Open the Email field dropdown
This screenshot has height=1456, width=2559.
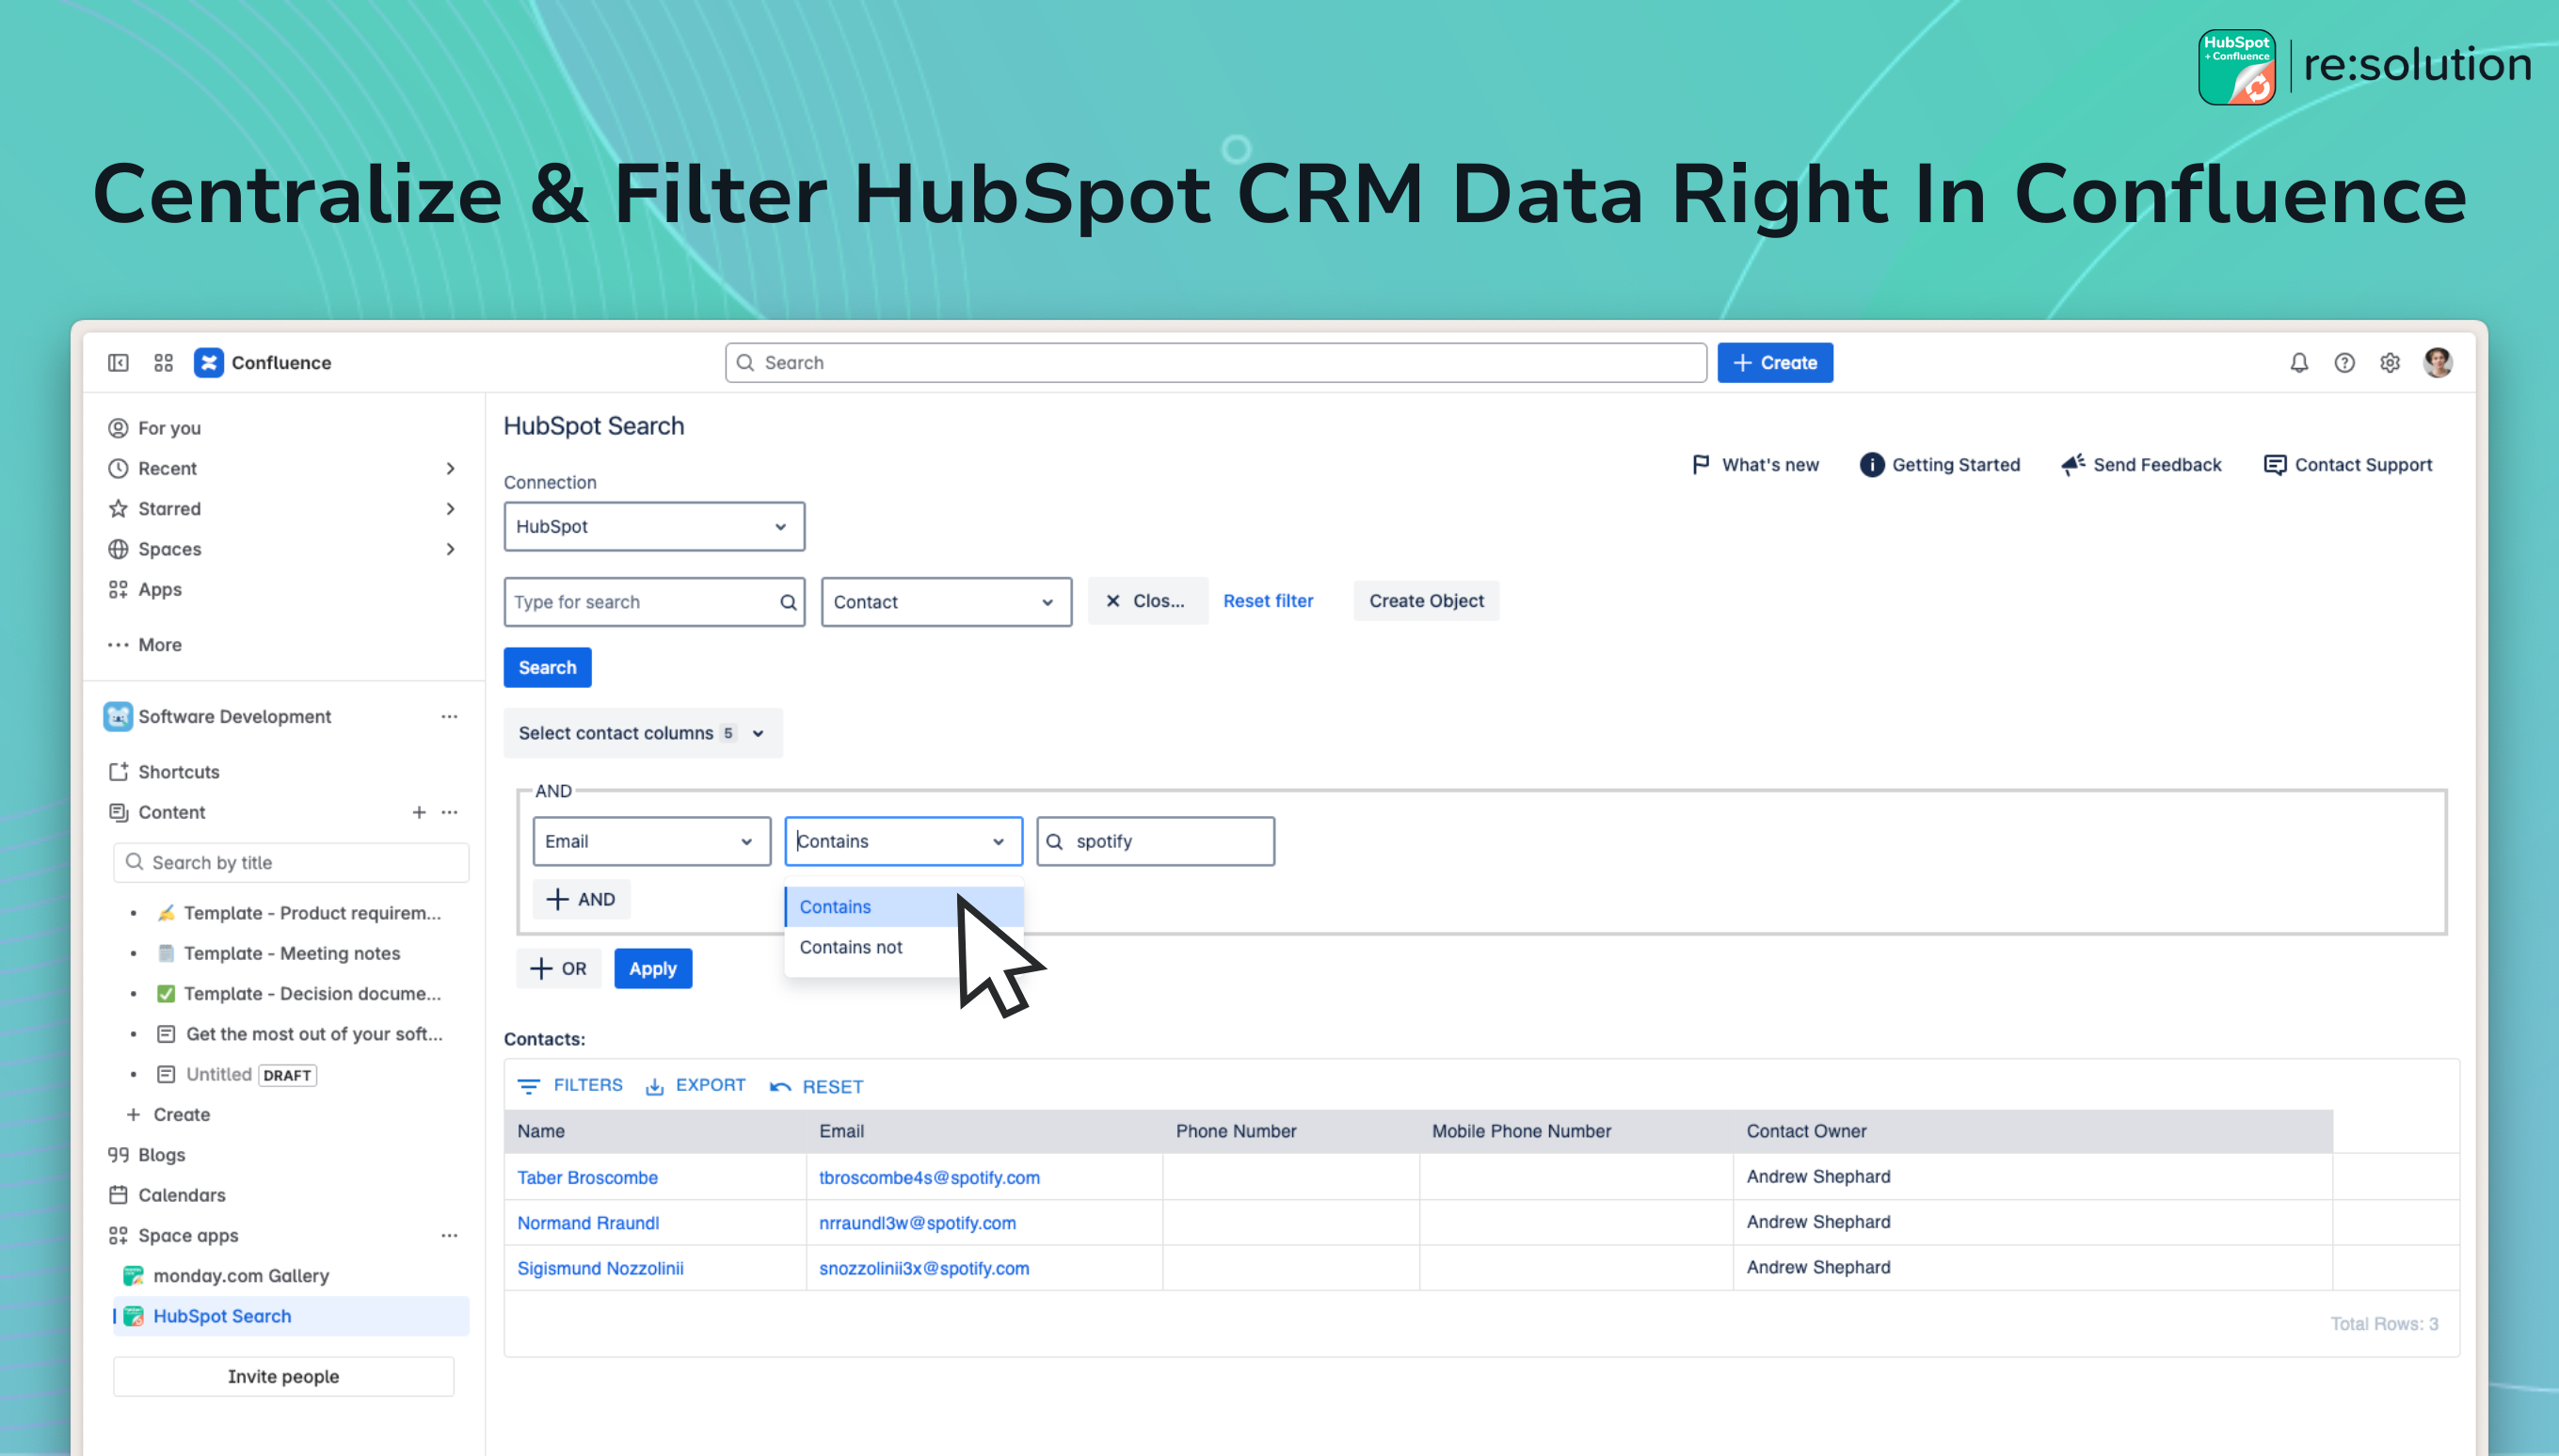pos(651,841)
